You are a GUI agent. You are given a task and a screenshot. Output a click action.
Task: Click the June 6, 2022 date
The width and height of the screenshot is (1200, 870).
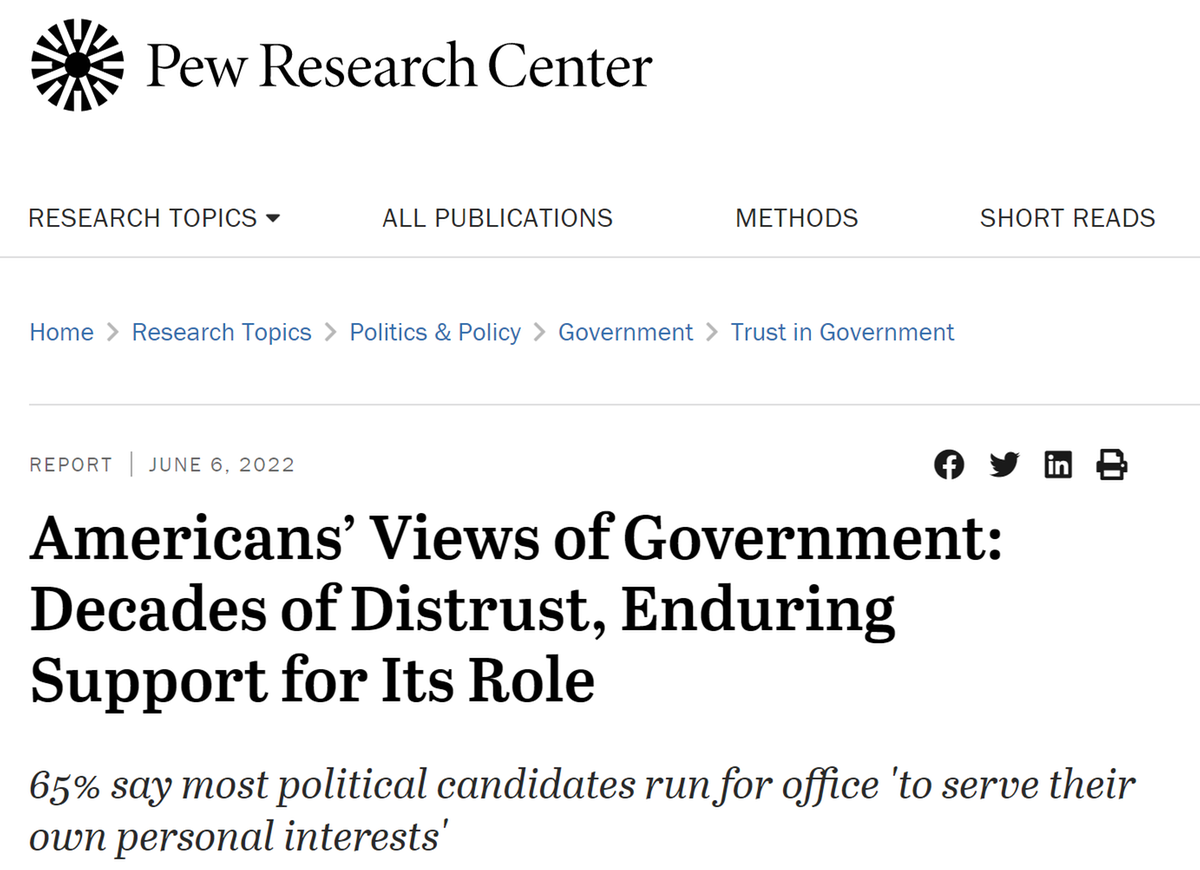(222, 465)
